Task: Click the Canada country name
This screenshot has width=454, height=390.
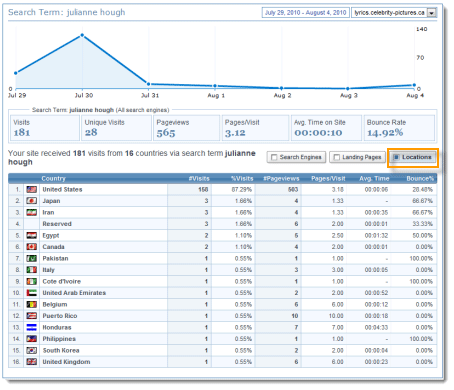Action: click(53, 247)
